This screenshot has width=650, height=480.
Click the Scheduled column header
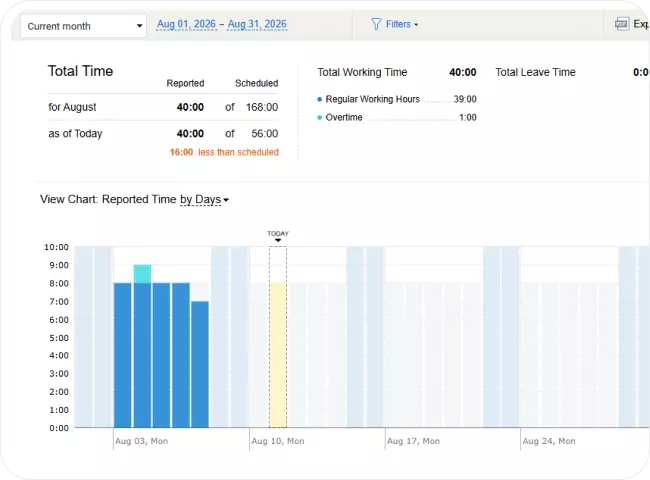[257, 83]
